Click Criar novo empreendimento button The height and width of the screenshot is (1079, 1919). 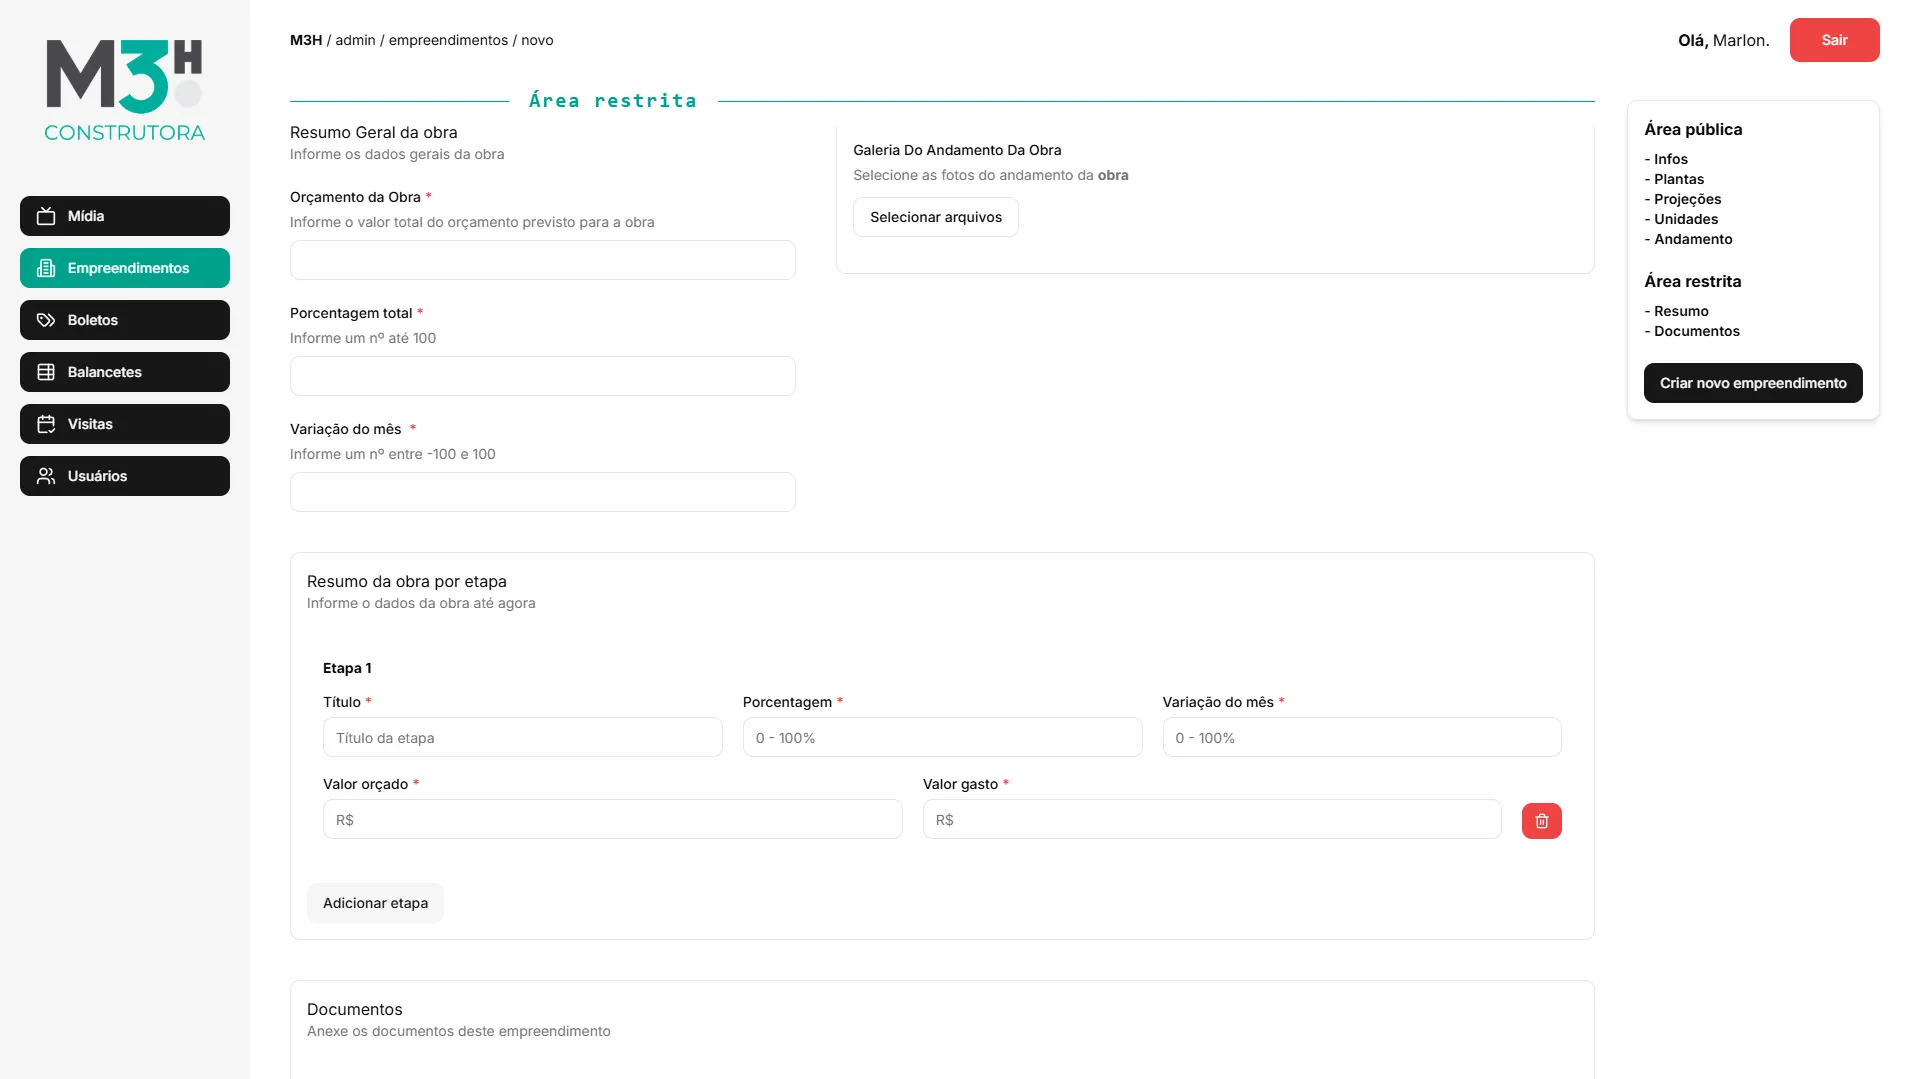pos(1752,383)
